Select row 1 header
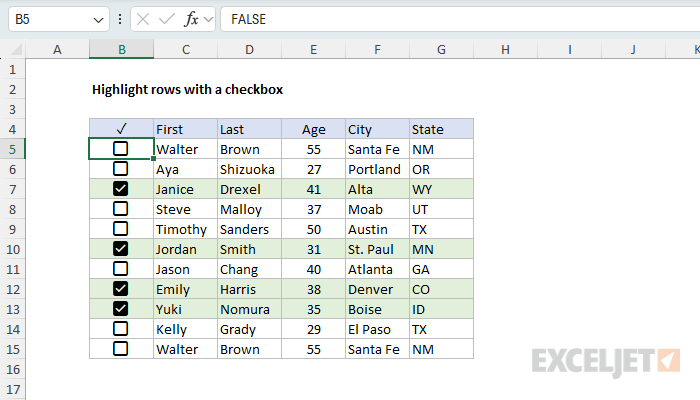 click(x=12, y=69)
